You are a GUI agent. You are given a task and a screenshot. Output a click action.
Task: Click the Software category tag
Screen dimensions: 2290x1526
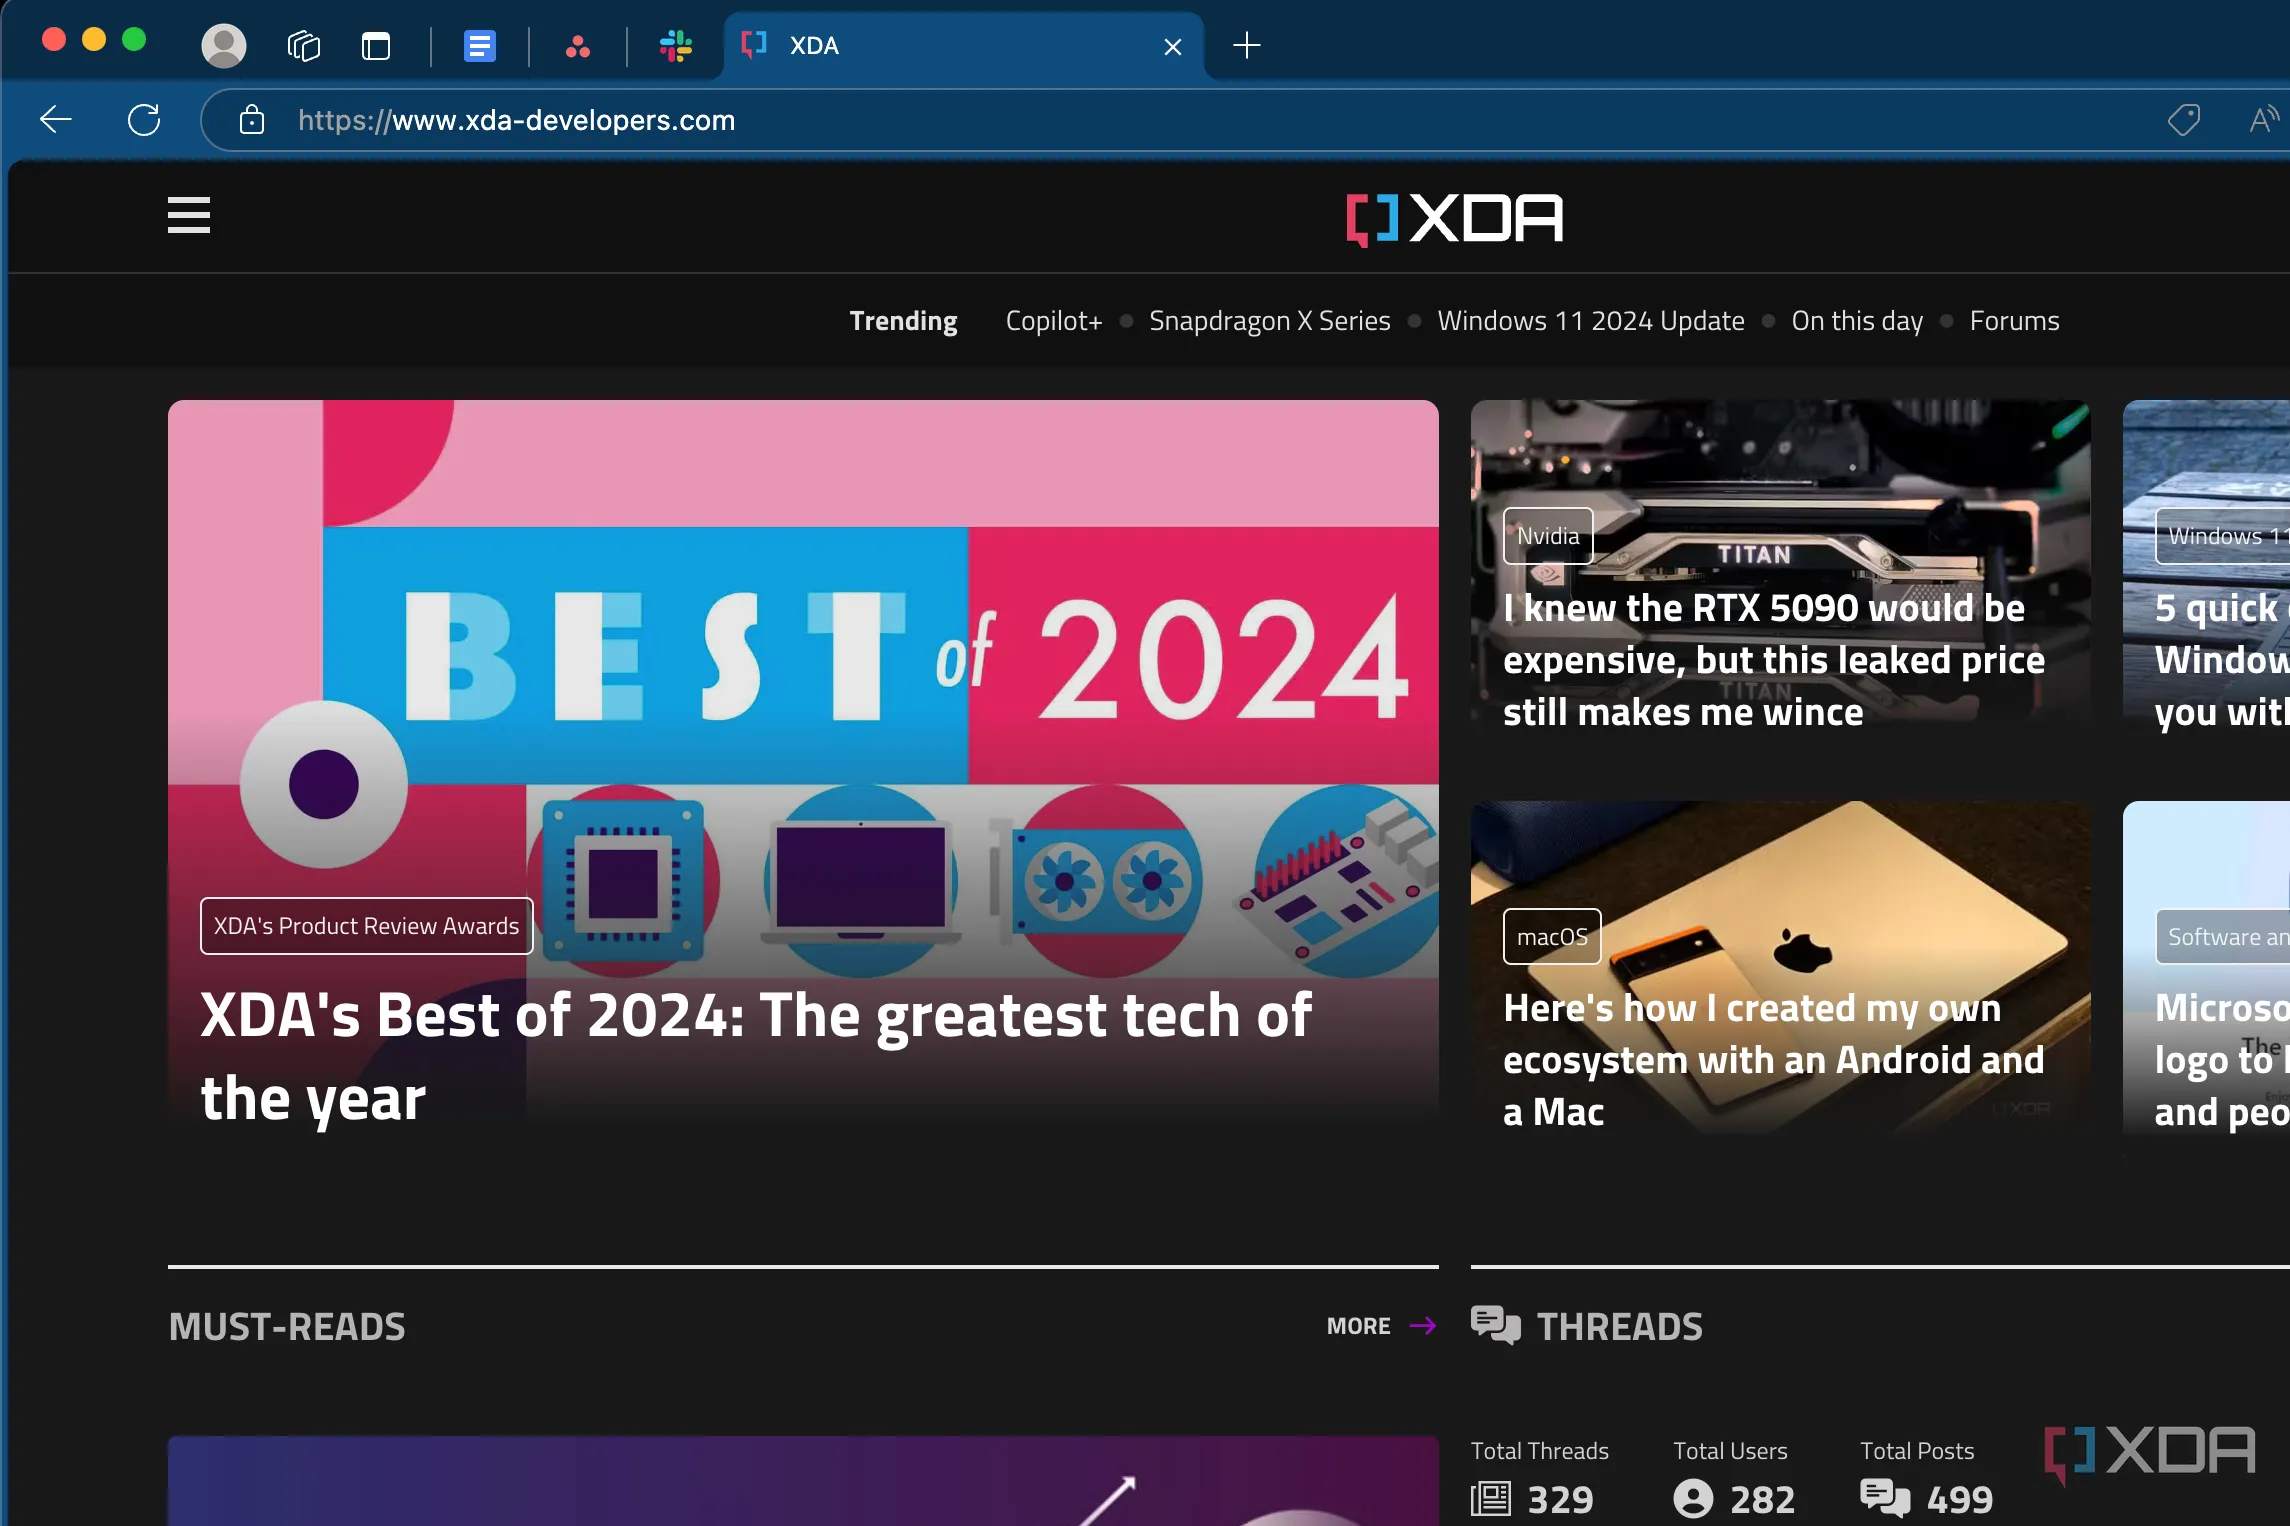pyautogui.click(x=2222, y=937)
